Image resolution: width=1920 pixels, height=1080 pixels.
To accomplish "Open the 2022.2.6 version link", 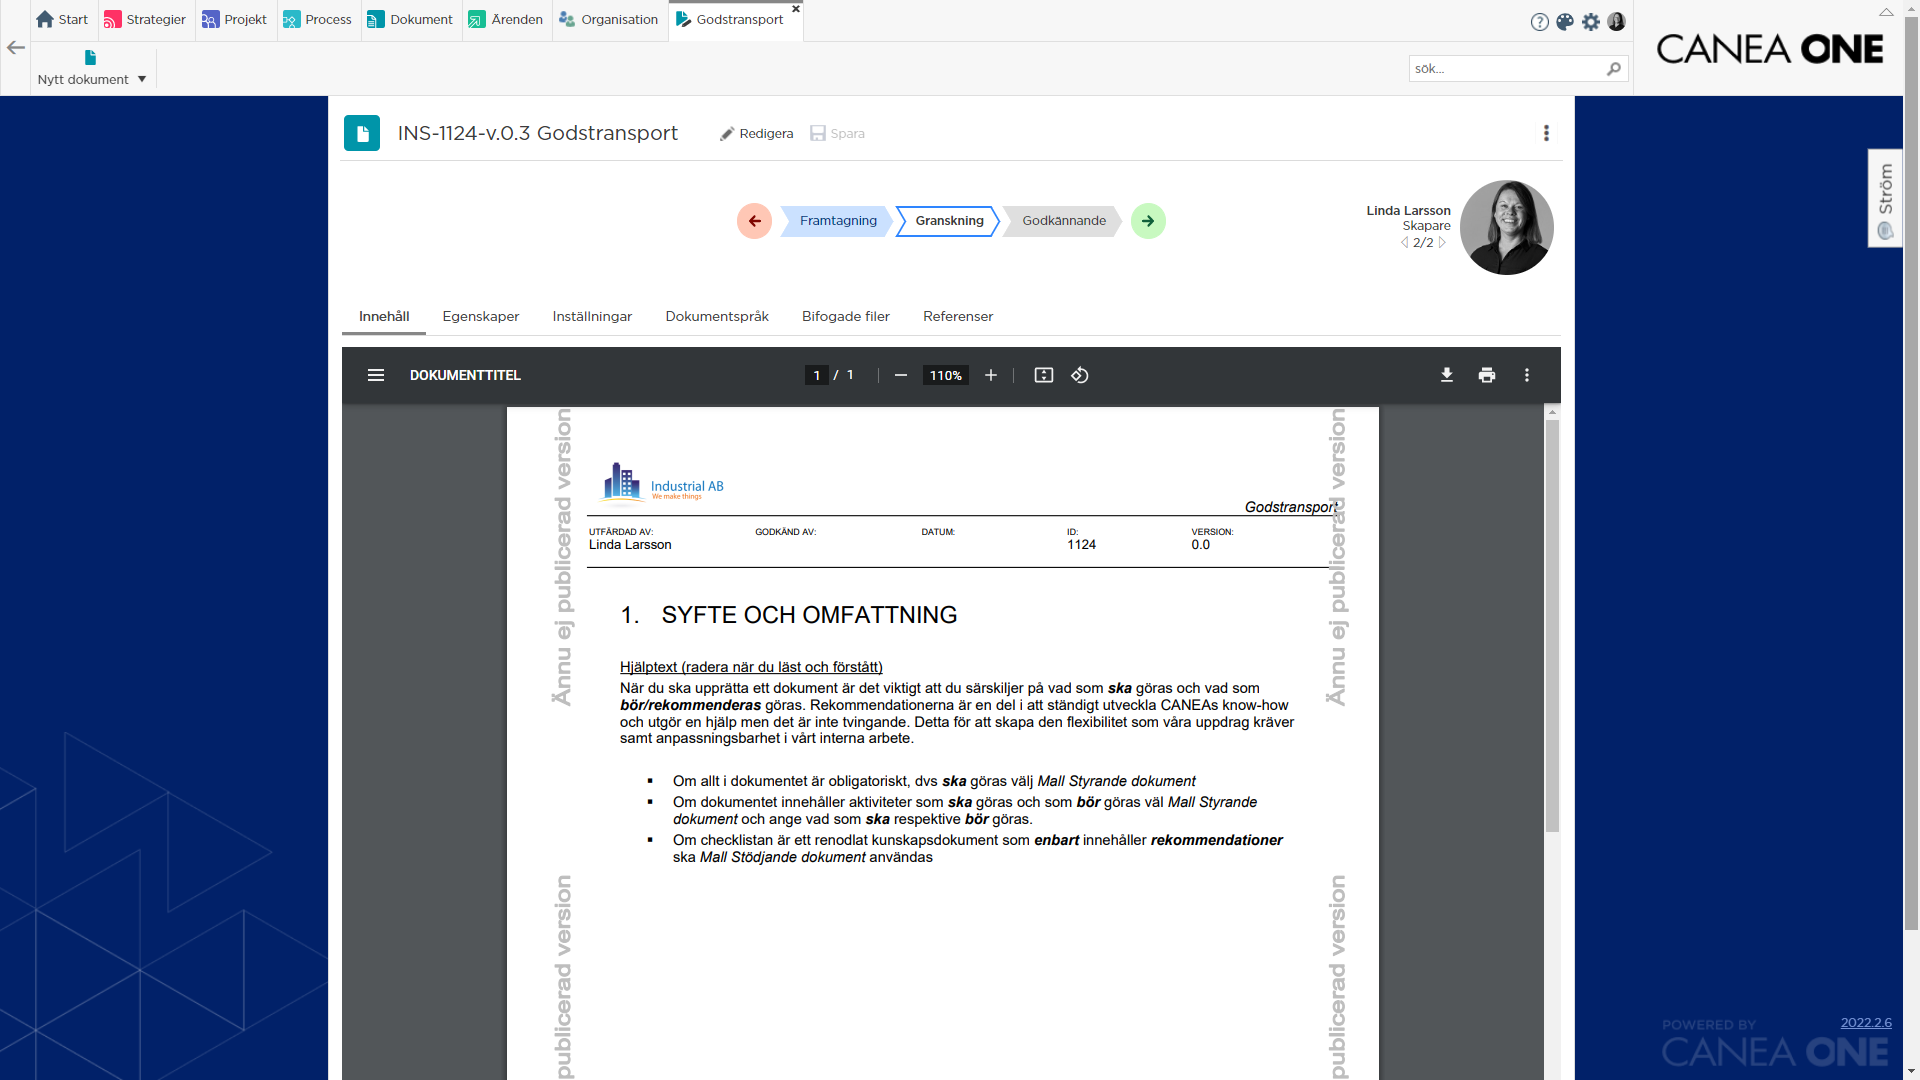I will click(x=1865, y=1022).
